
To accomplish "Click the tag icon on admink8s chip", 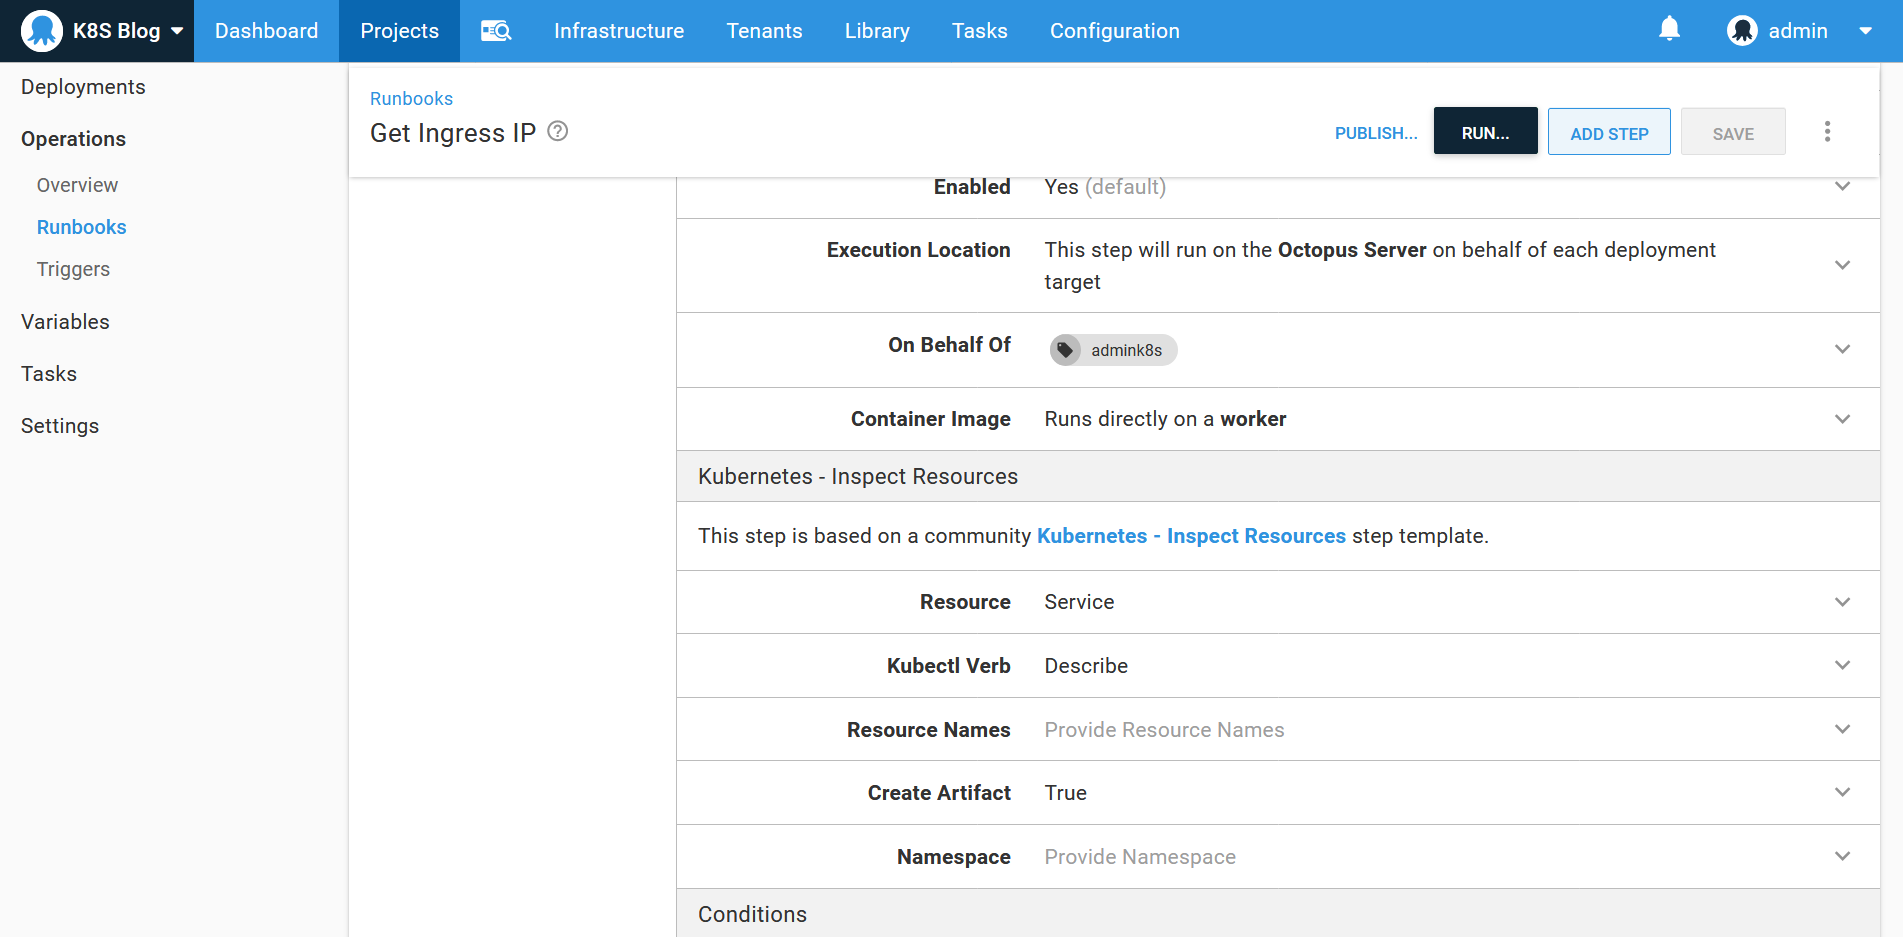I will click(x=1066, y=350).
